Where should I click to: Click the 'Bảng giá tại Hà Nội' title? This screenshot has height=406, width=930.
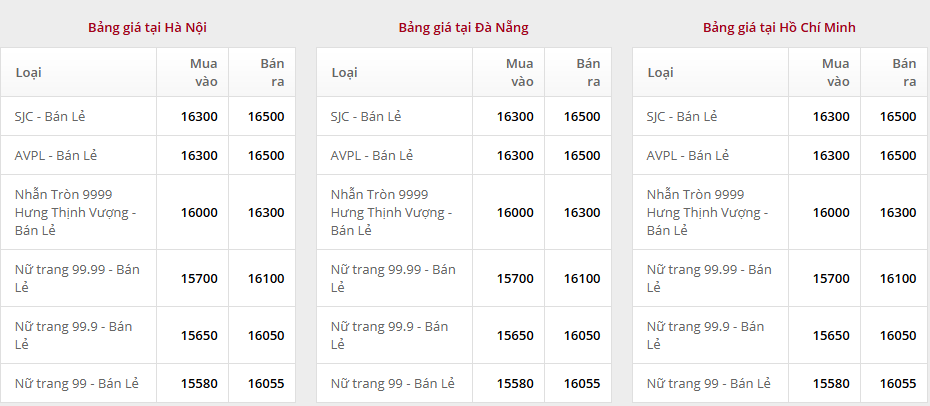[147, 27]
